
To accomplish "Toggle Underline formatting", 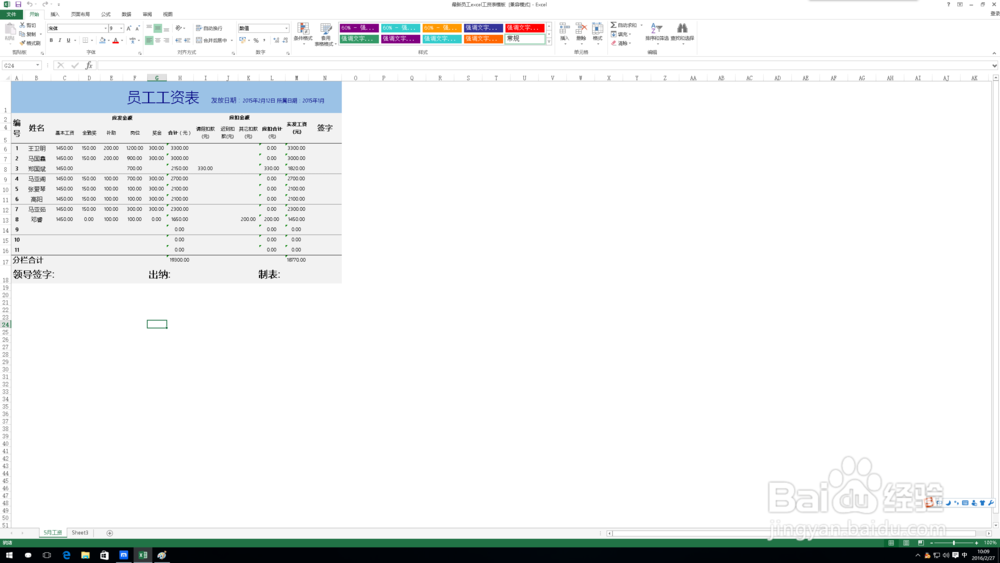I will pos(68,40).
